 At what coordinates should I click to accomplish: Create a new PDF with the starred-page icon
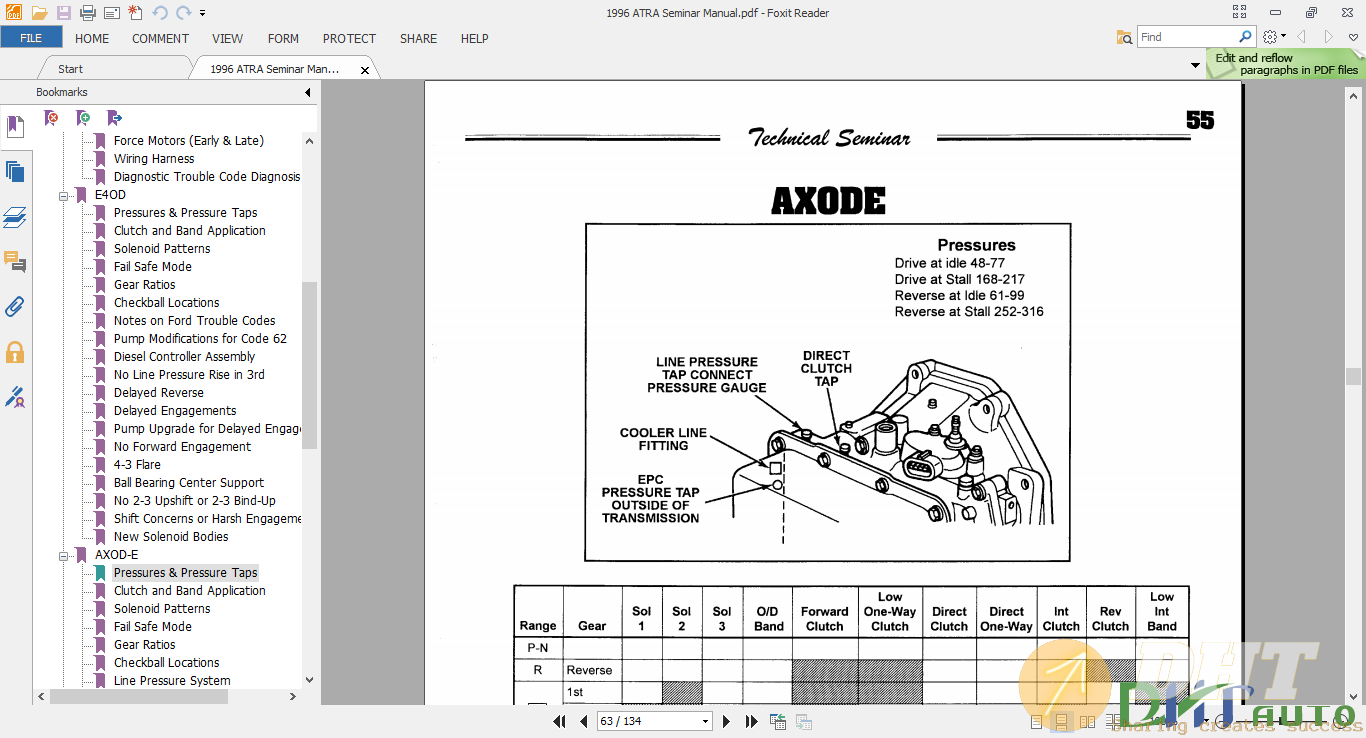tap(135, 13)
